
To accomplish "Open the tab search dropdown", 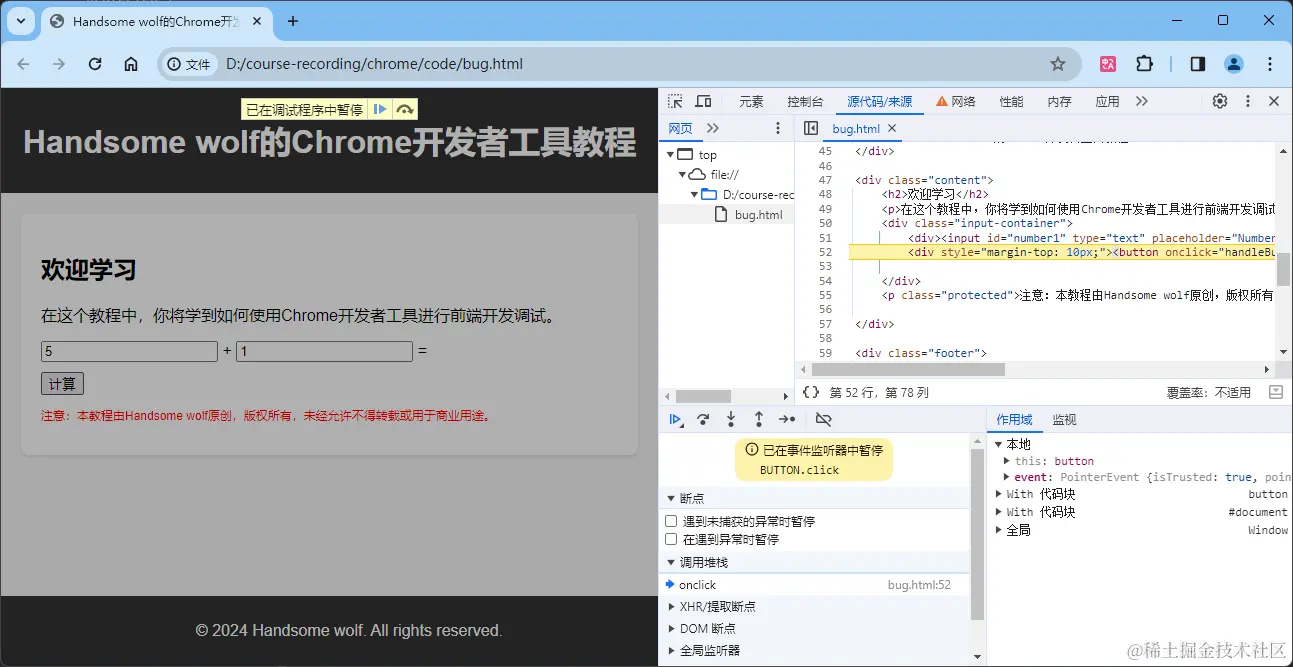I will (21, 21).
